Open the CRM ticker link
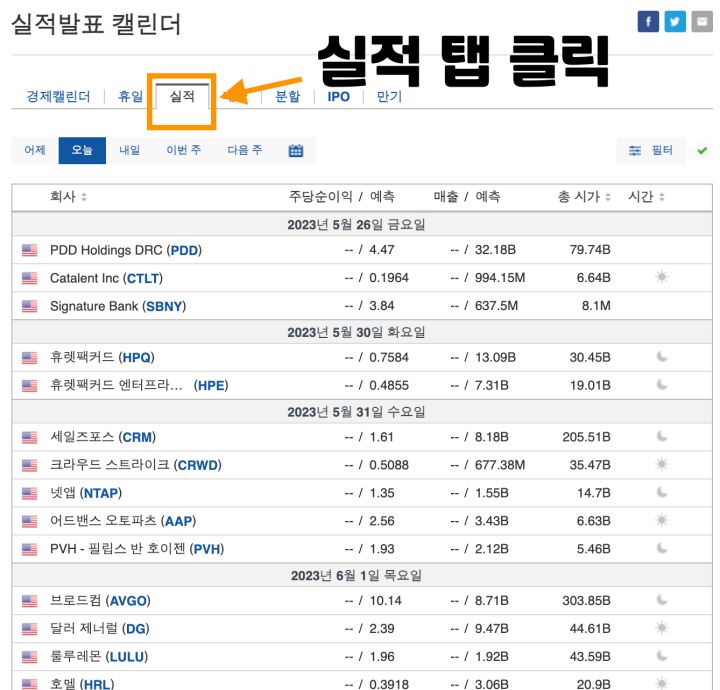This screenshot has height=690, width=720. [137, 438]
